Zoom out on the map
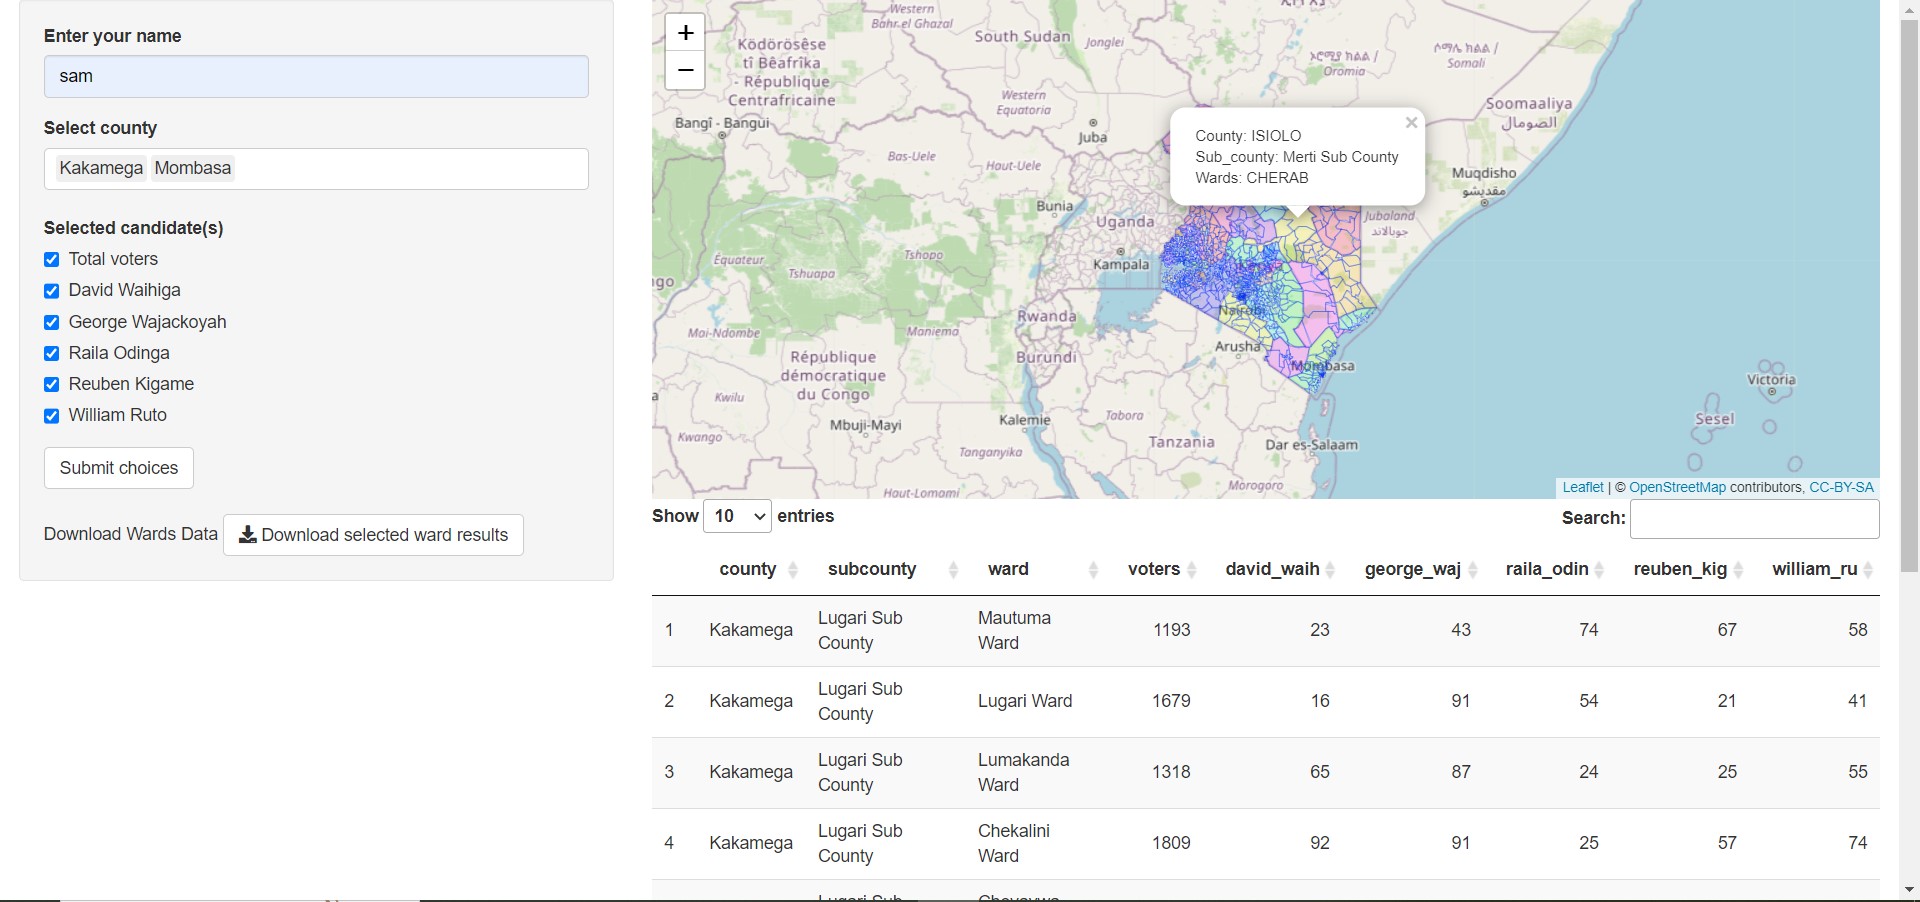 coord(685,70)
